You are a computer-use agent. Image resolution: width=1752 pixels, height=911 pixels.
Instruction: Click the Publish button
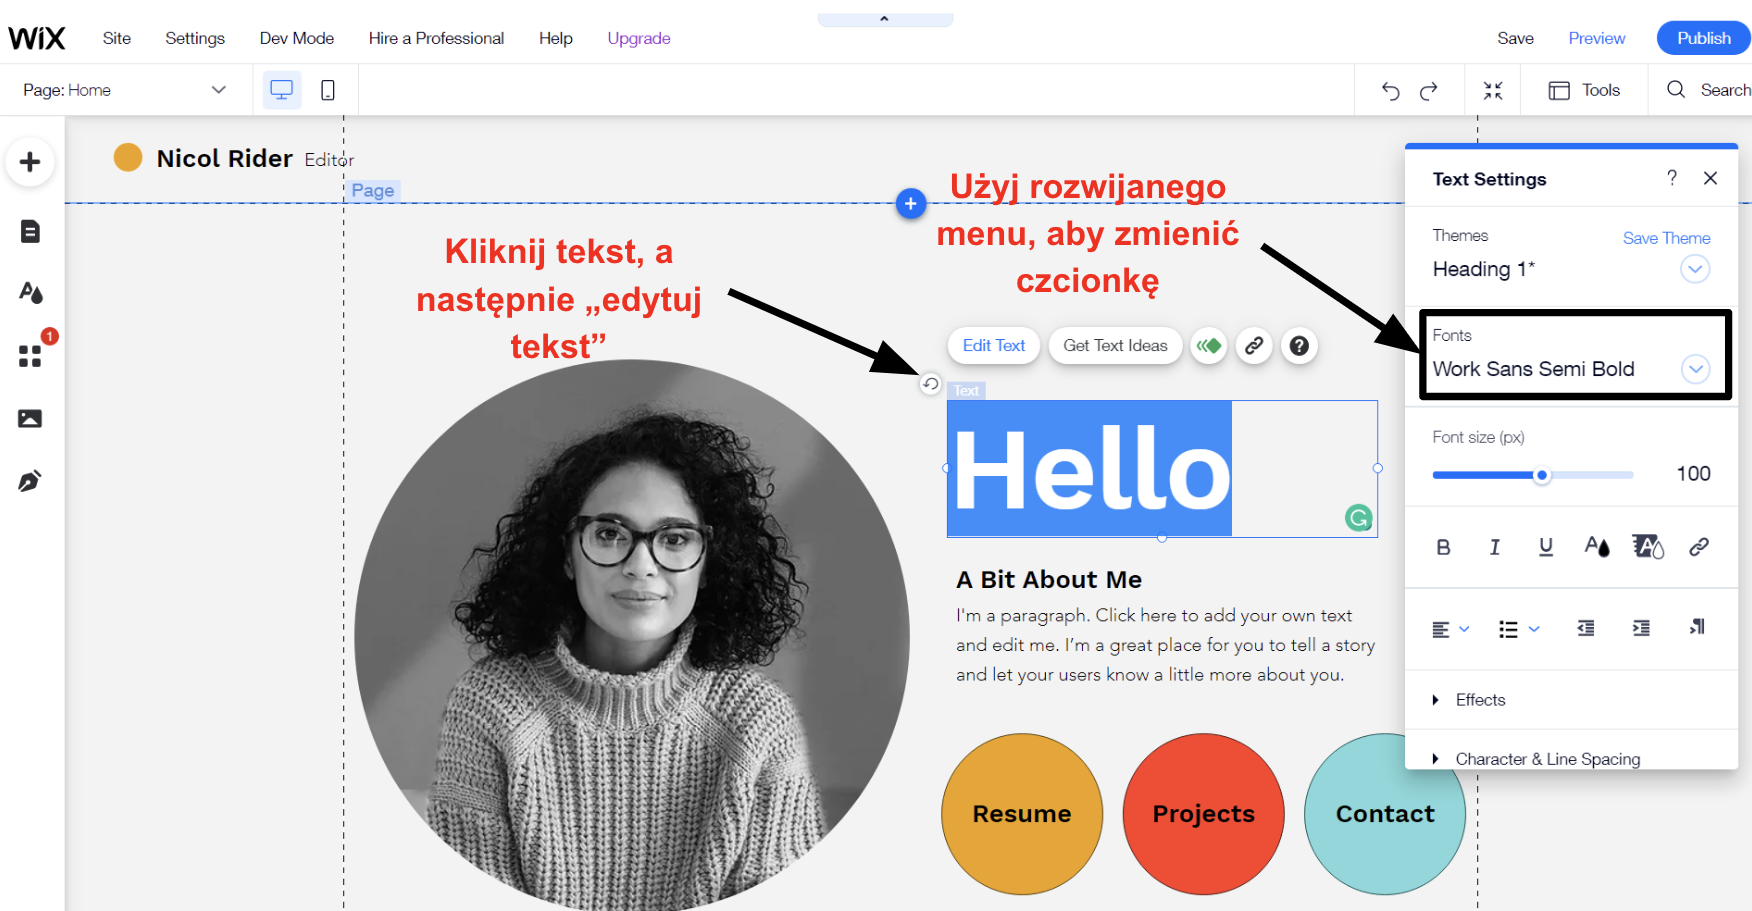pos(1703,38)
